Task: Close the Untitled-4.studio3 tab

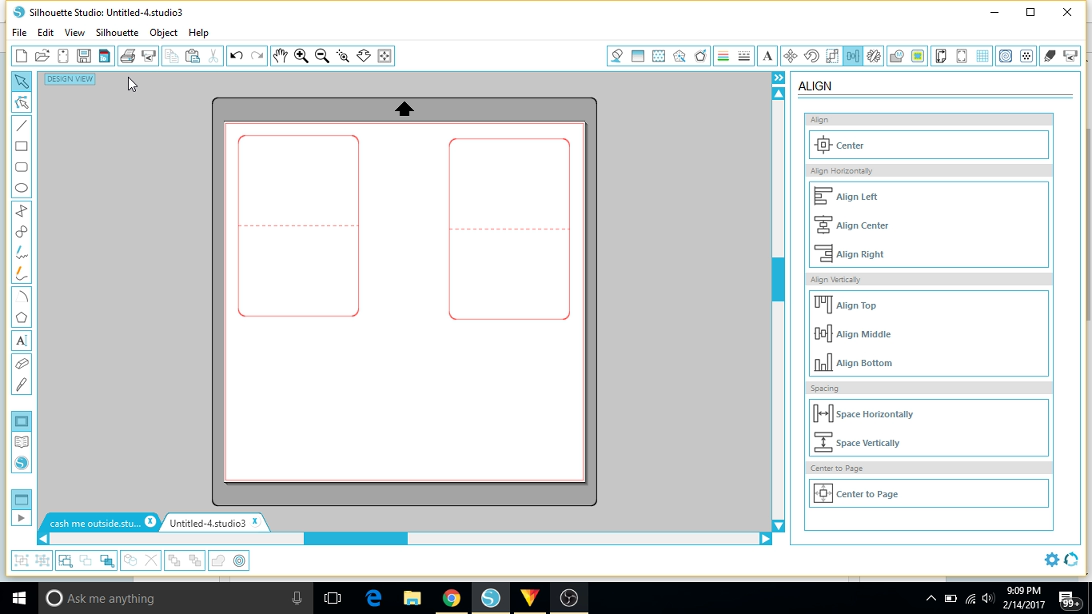Action: [x=255, y=521]
